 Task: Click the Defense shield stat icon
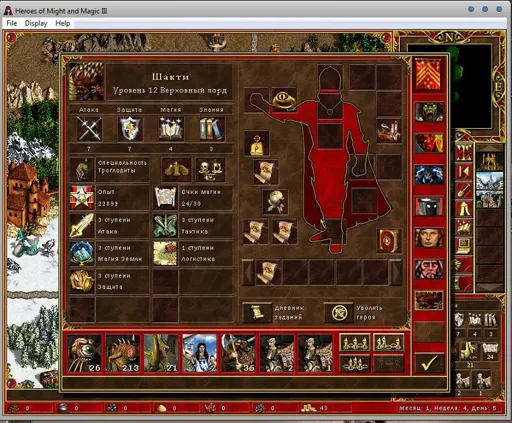point(130,129)
